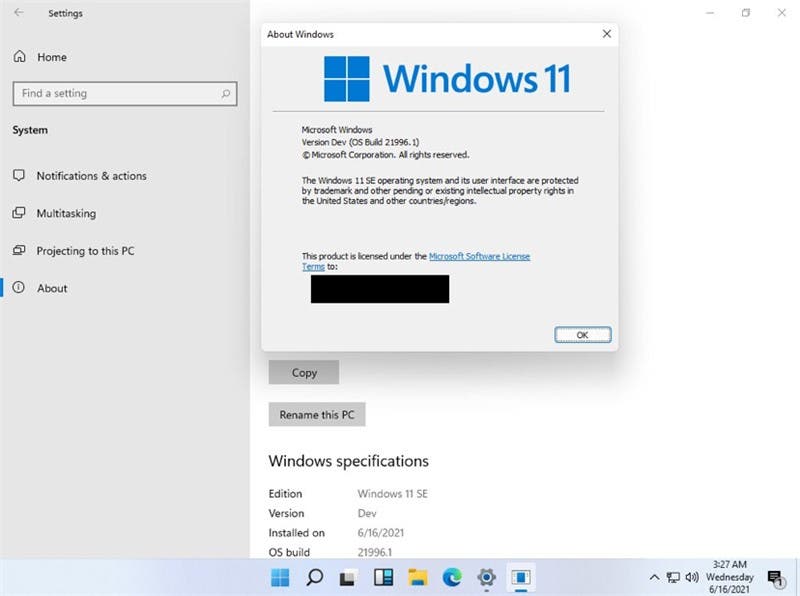Click the About info icon in the sidebar
The width and height of the screenshot is (800, 596).
tap(20, 288)
